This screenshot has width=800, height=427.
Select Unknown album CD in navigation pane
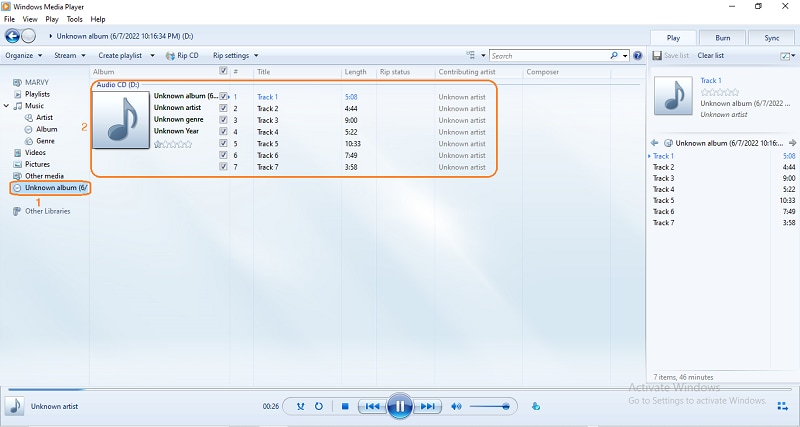(x=50, y=188)
